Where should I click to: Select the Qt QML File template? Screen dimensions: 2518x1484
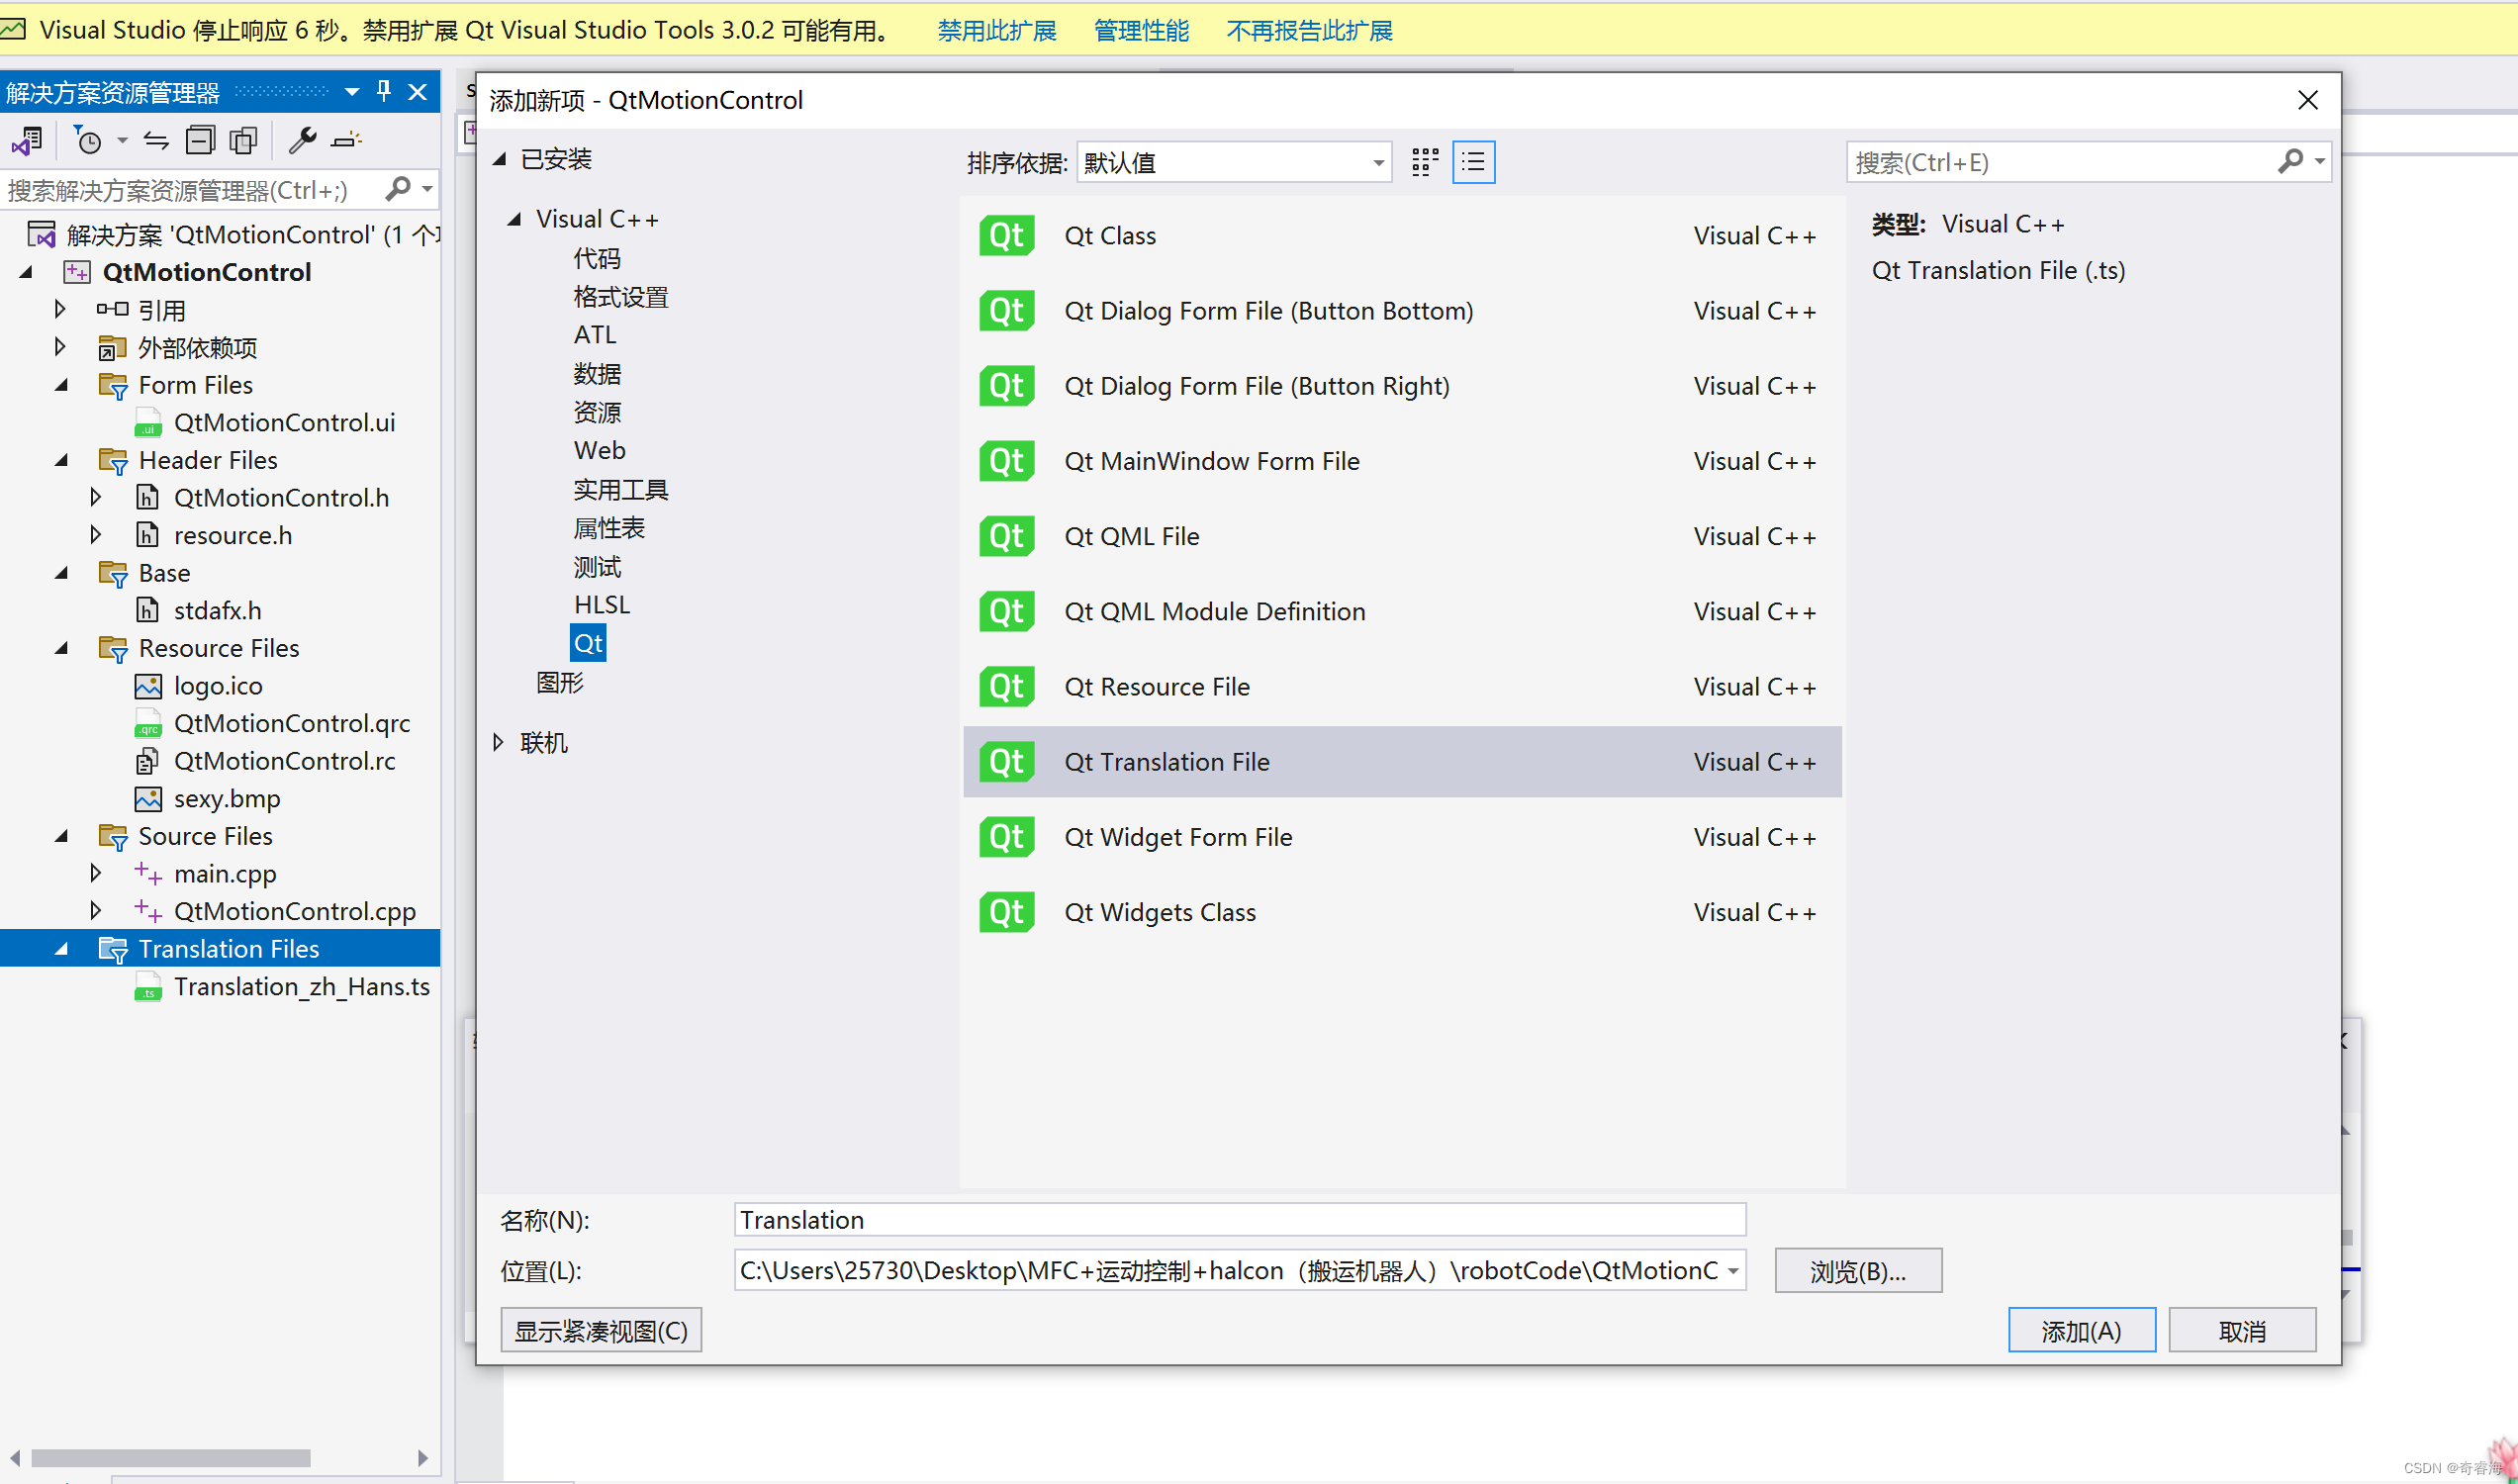point(1401,536)
